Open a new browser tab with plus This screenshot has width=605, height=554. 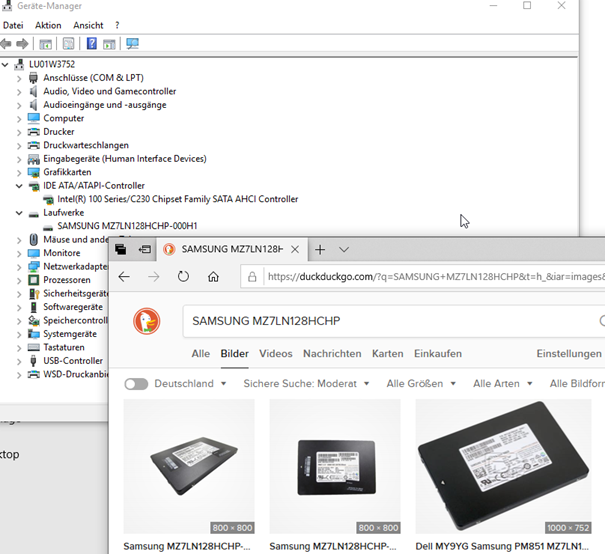click(320, 249)
